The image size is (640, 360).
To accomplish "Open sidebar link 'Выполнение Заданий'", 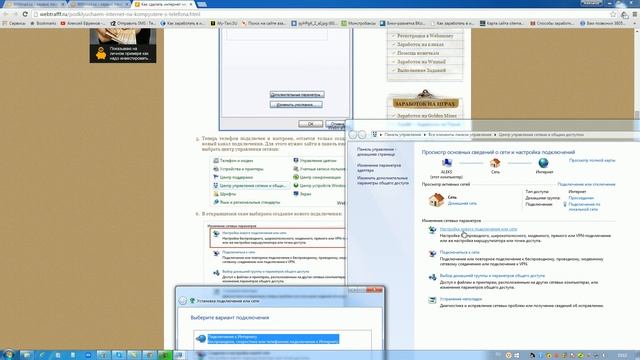I will pyautogui.click(x=421, y=70).
